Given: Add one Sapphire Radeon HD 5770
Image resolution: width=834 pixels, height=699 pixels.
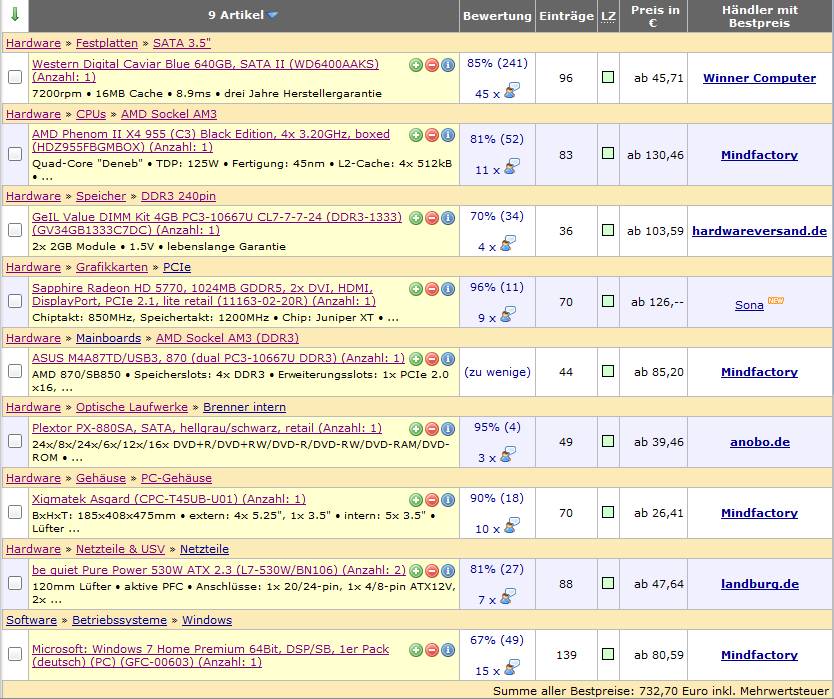Looking at the screenshot, I should tap(416, 289).
